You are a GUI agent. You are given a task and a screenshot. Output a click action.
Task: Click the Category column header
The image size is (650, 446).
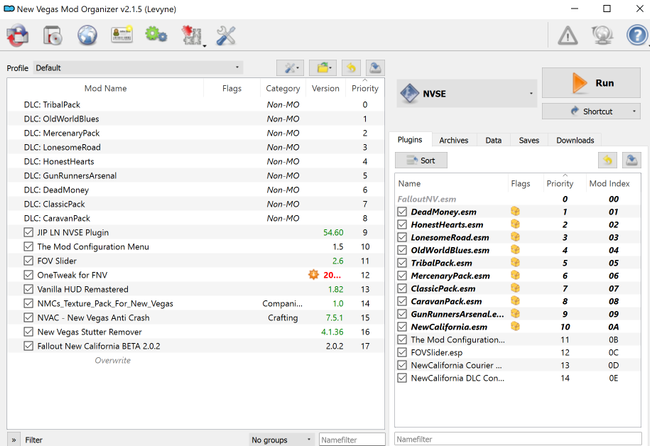(x=283, y=88)
